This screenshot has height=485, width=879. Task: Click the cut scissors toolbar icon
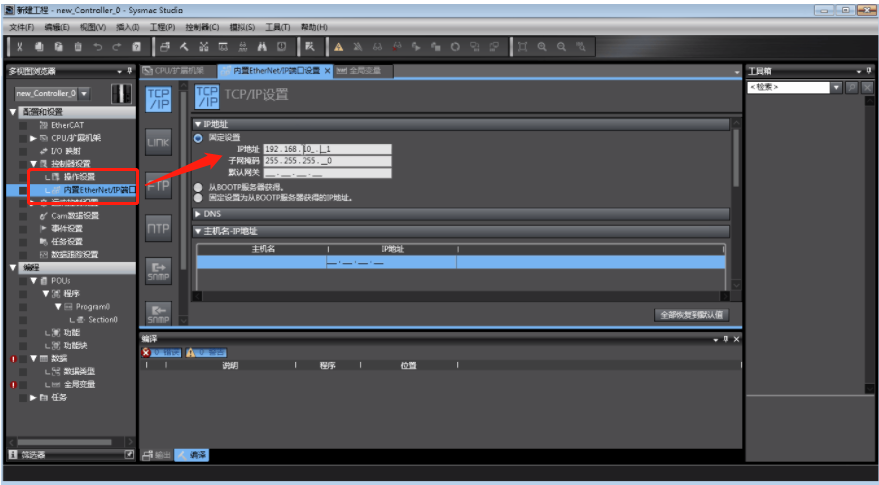(19, 47)
